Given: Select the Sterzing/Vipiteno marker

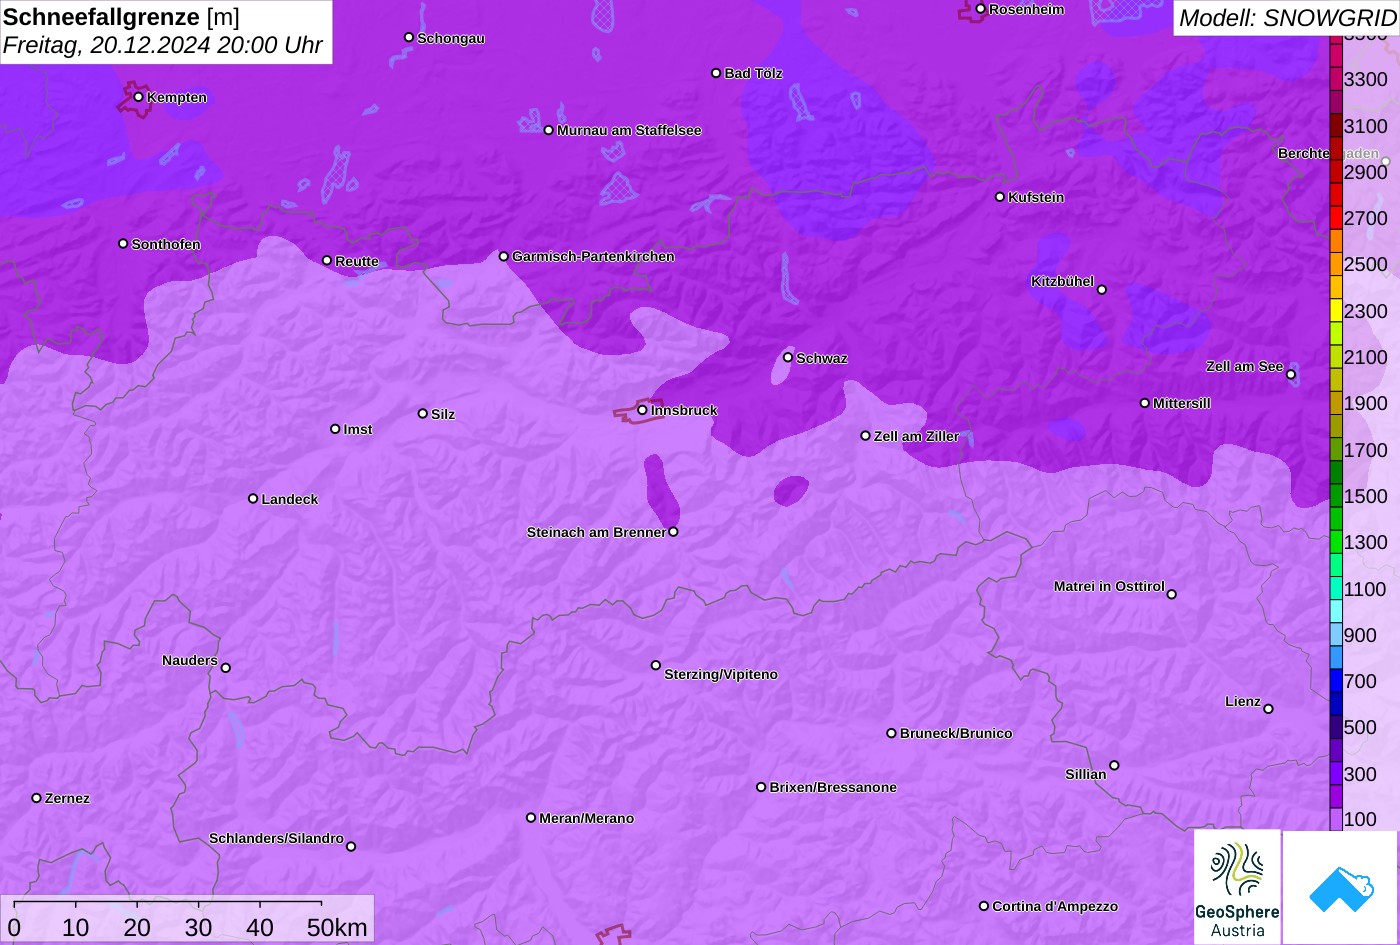Looking at the screenshot, I should point(656,665).
